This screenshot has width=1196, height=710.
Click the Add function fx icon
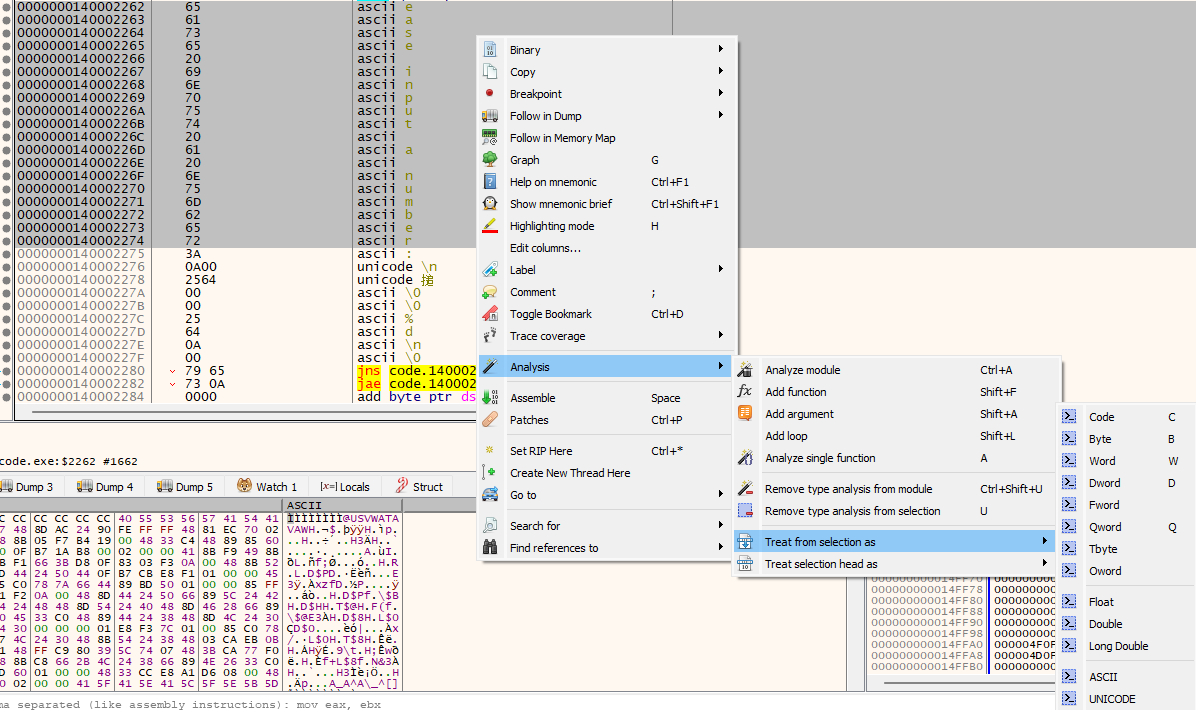tap(745, 391)
